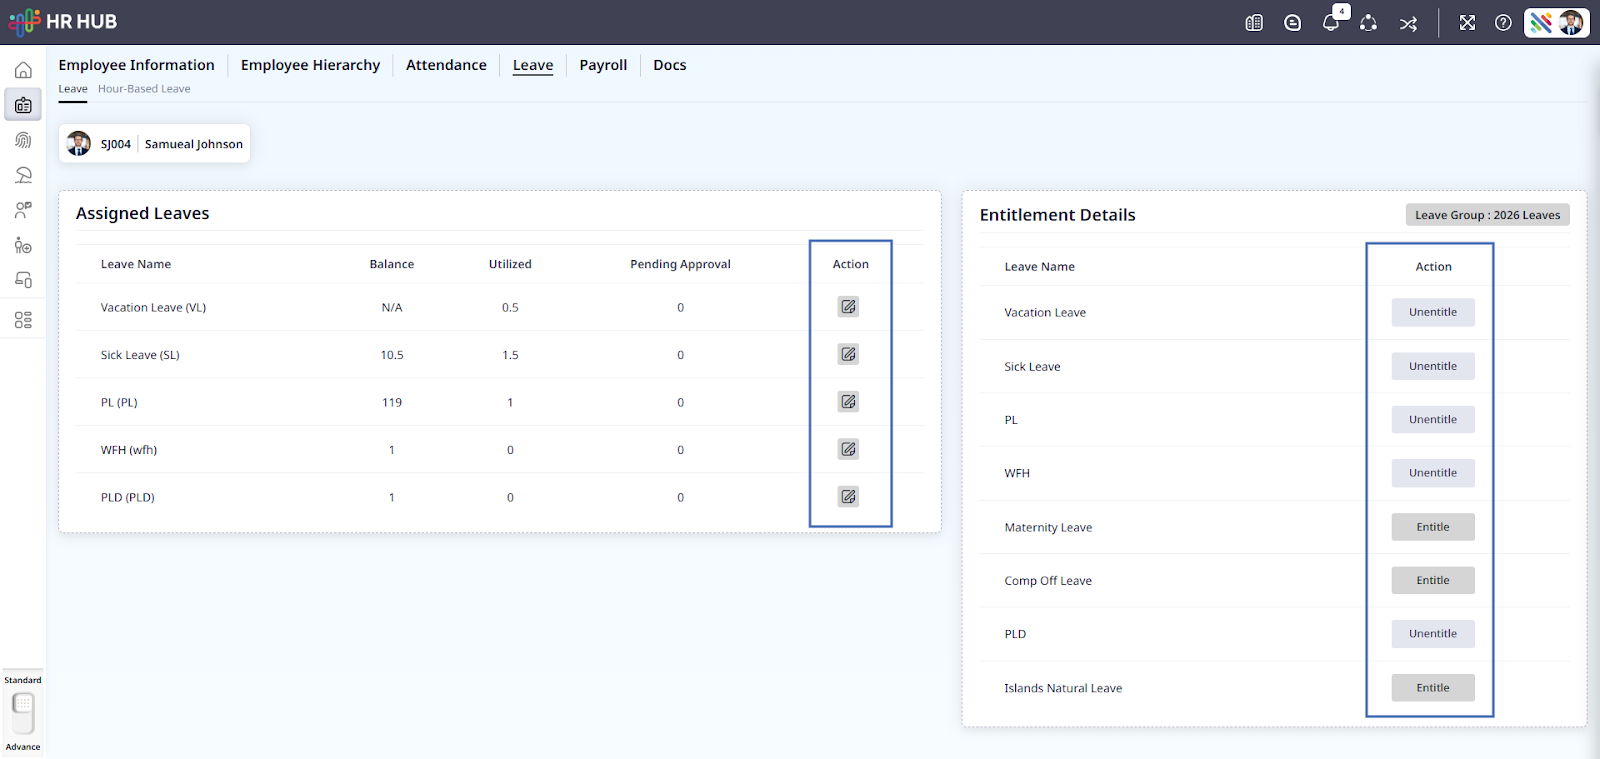Toggle the Standard/Advance mode switch
Image resolution: width=1600 pixels, height=759 pixels.
tap(23, 713)
